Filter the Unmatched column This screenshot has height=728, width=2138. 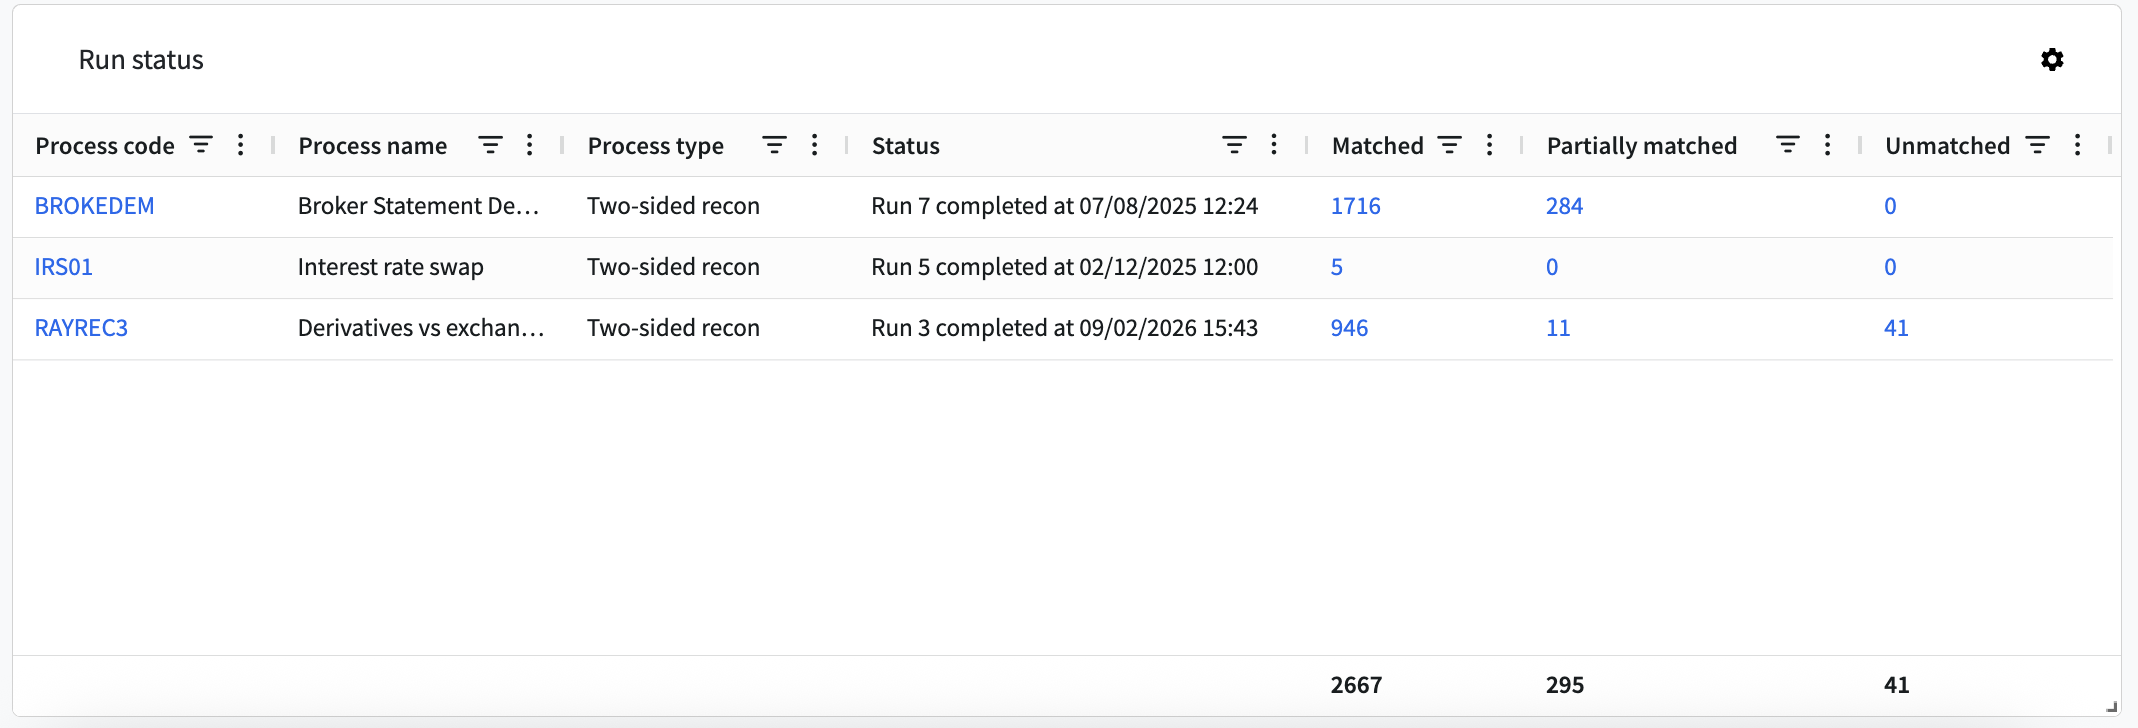[2037, 145]
